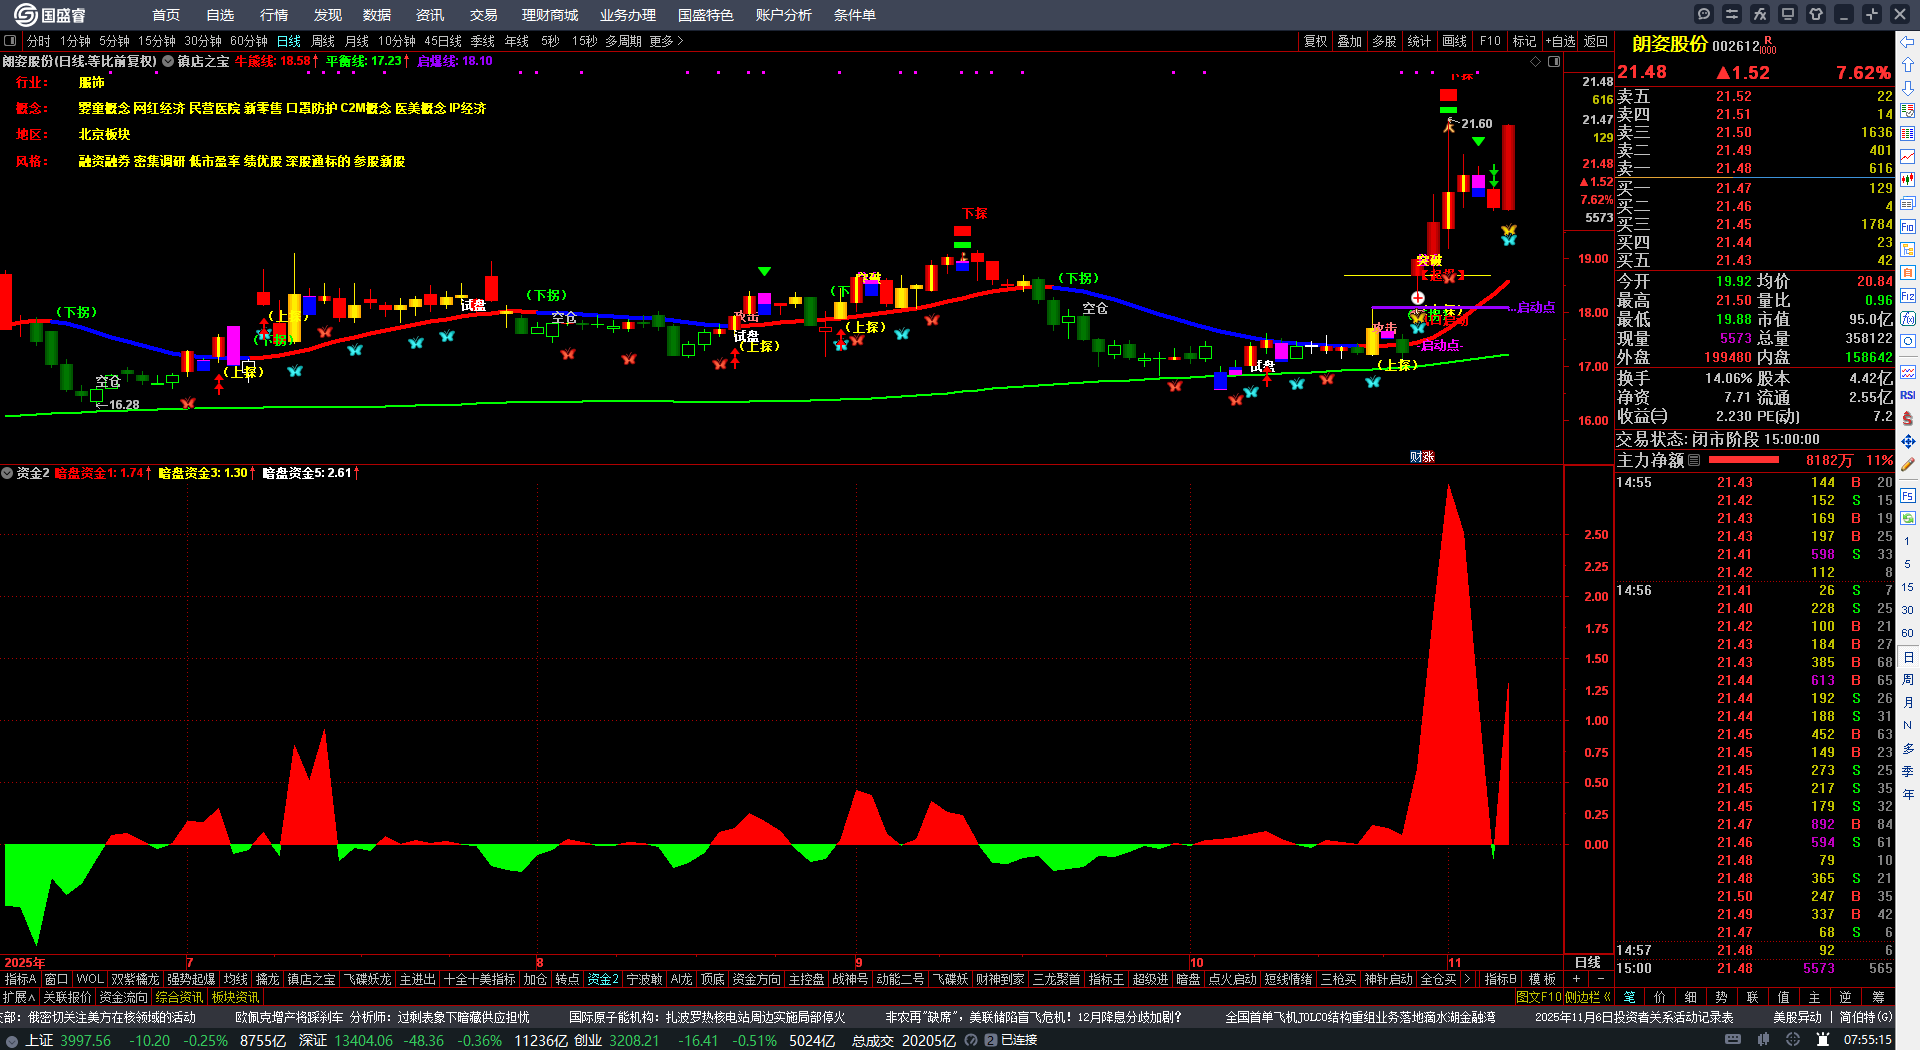The height and width of the screenshot is (1050, 1920).
Task: Open the intraday trend line chart icon
Action: tap(1908, 157)
